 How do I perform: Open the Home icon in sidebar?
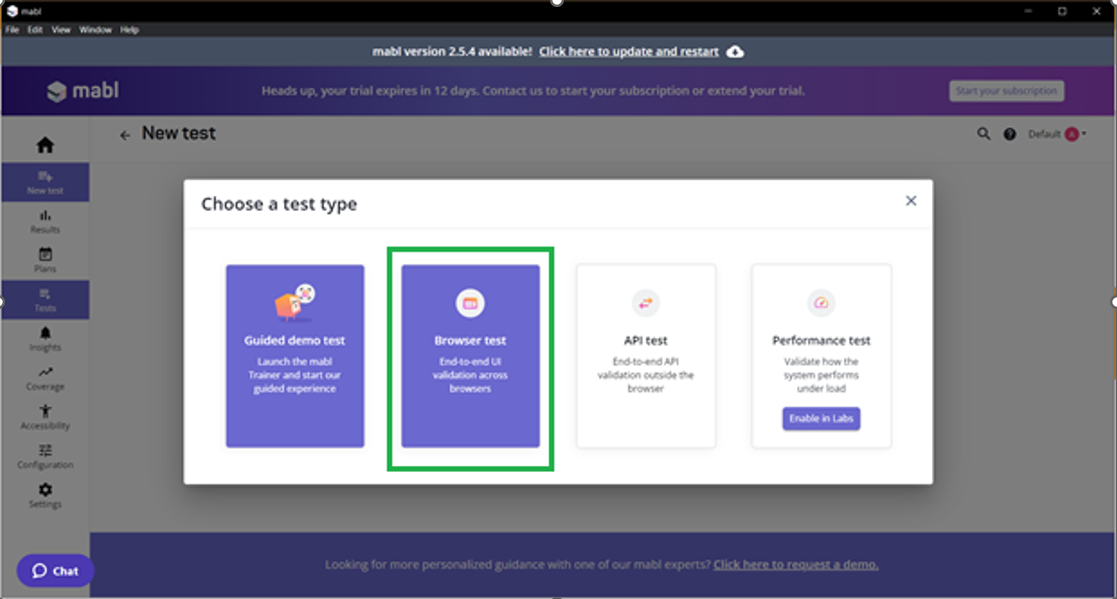tap(45, 145)
